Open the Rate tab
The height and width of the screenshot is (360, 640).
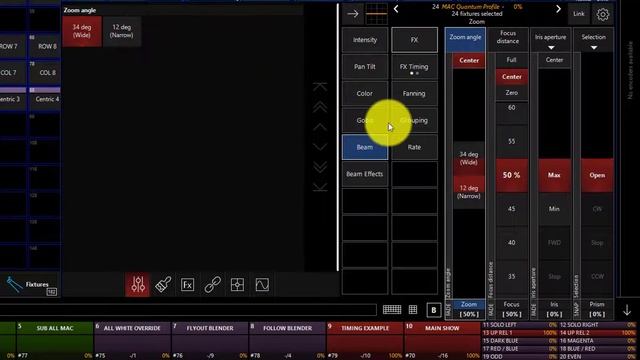coord(414,147)
